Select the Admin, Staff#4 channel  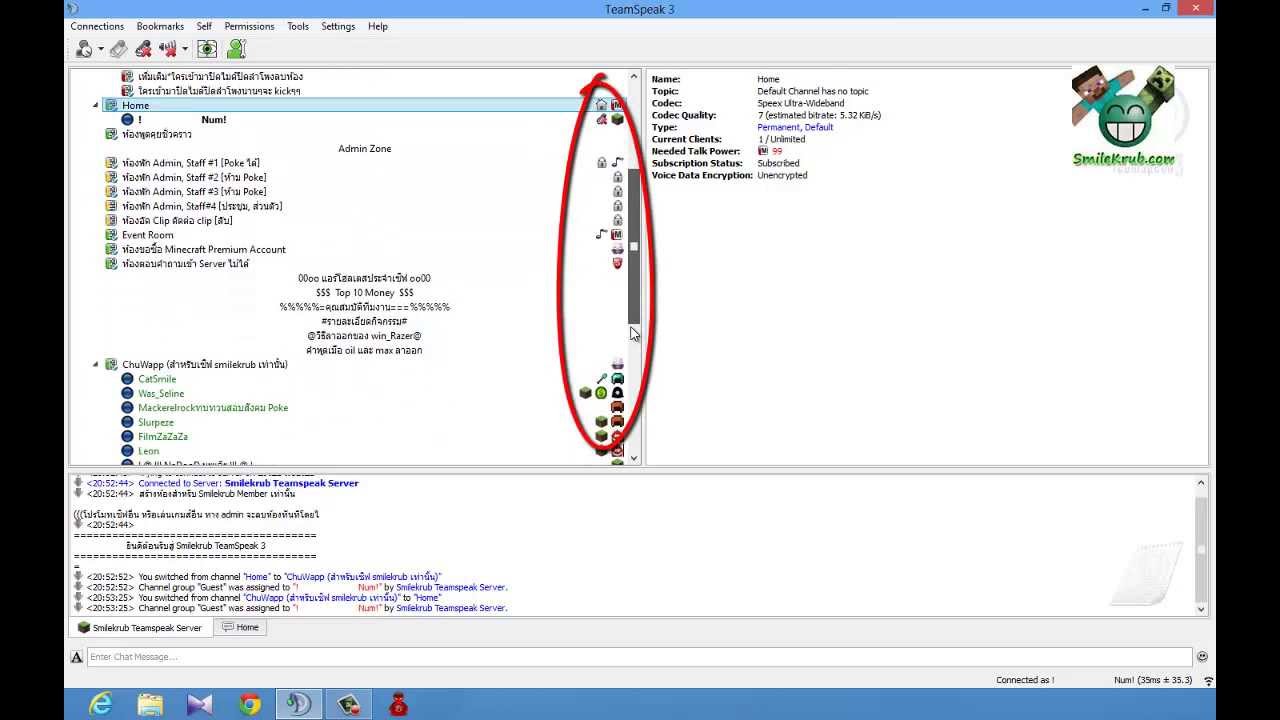pyautogui.click(x=202, y=206)
